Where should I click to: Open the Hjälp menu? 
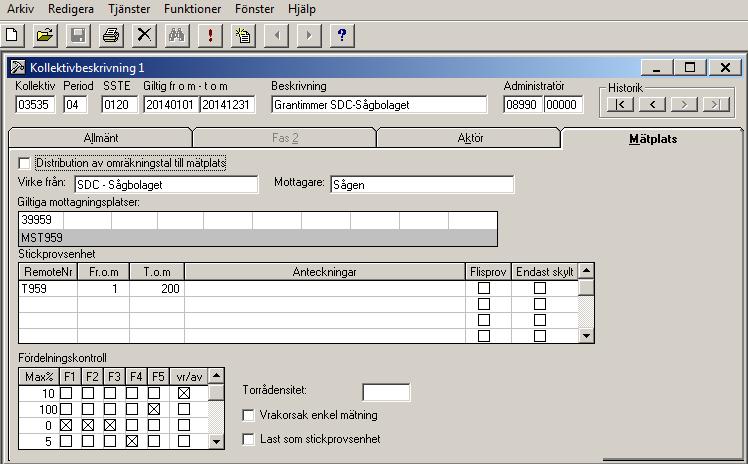pos(301,9)
